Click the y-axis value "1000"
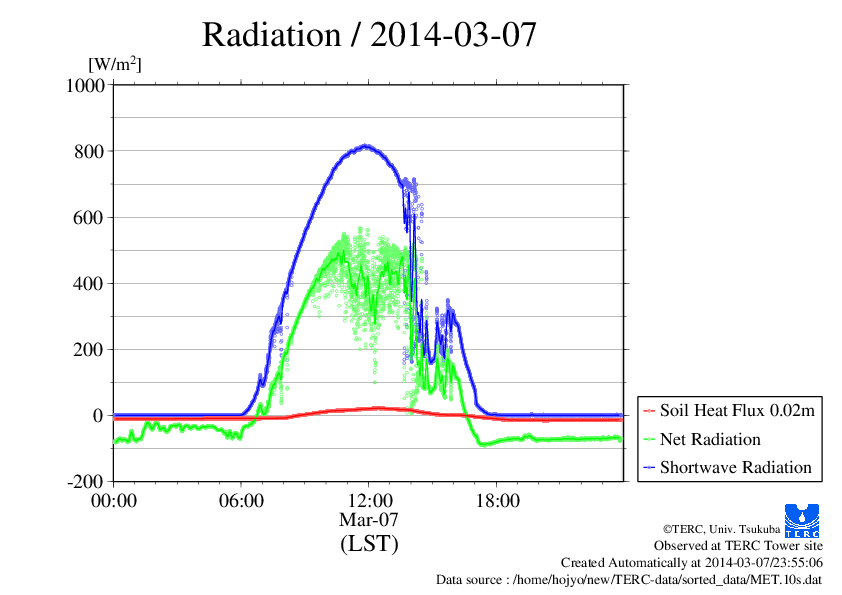Viewport: 842px width, 595px height. pyautogui.click(x=85, y=85)
